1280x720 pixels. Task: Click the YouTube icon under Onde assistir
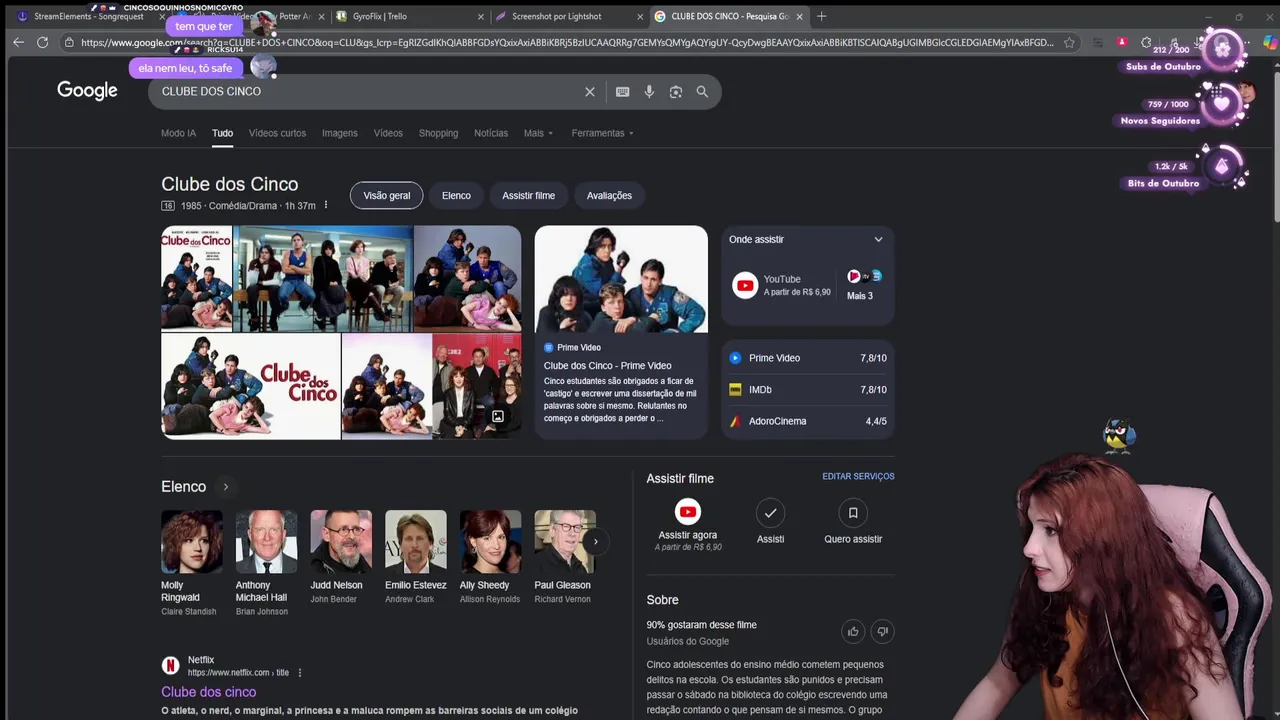coord(745,286)
